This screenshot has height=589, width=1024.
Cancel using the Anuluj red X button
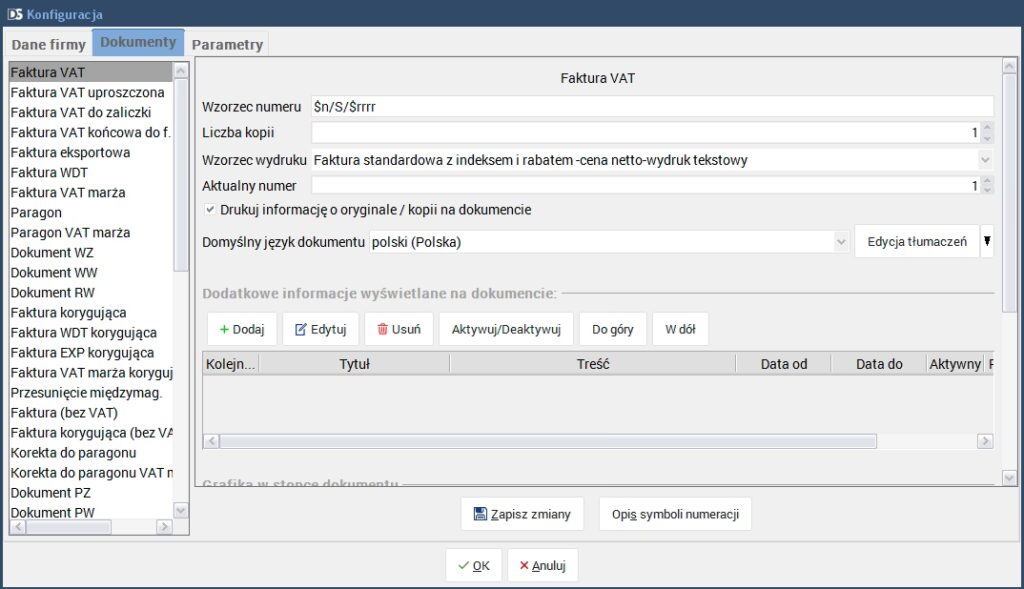542,565
